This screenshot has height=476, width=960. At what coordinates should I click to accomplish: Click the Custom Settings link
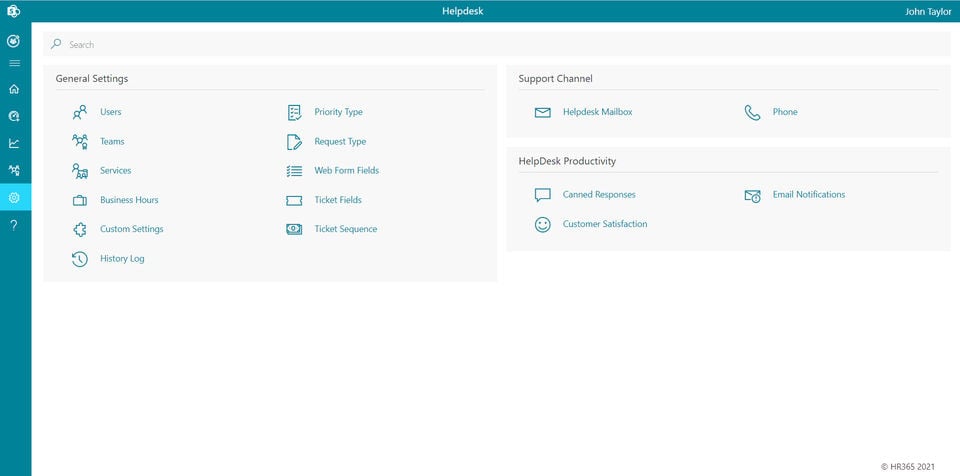[x=132, y=229]
